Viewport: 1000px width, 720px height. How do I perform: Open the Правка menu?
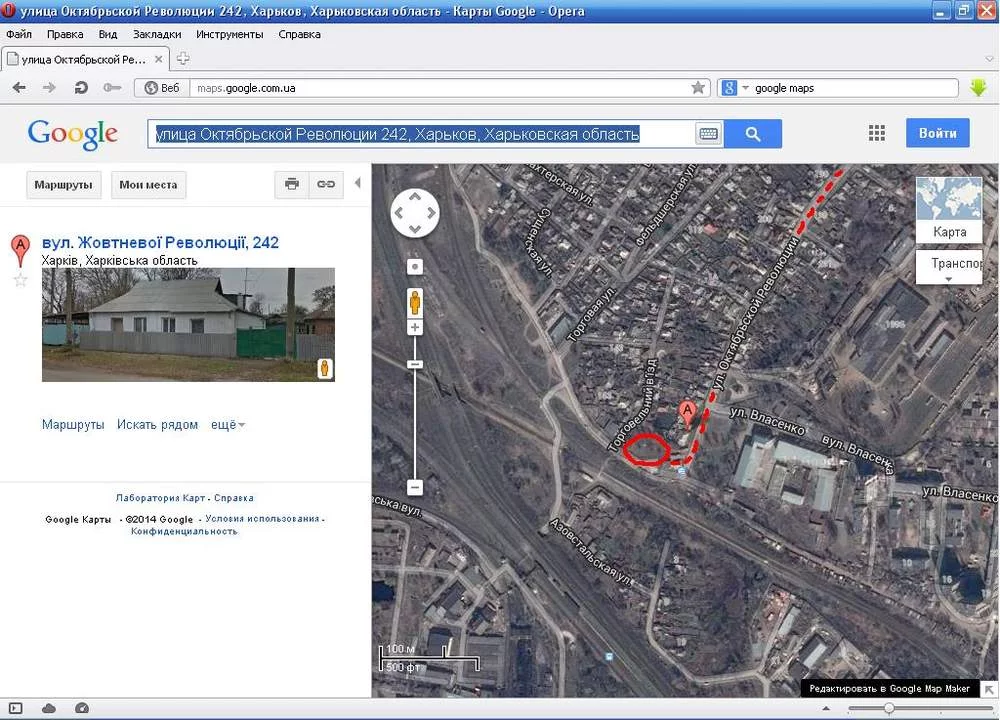pos(65,34)
